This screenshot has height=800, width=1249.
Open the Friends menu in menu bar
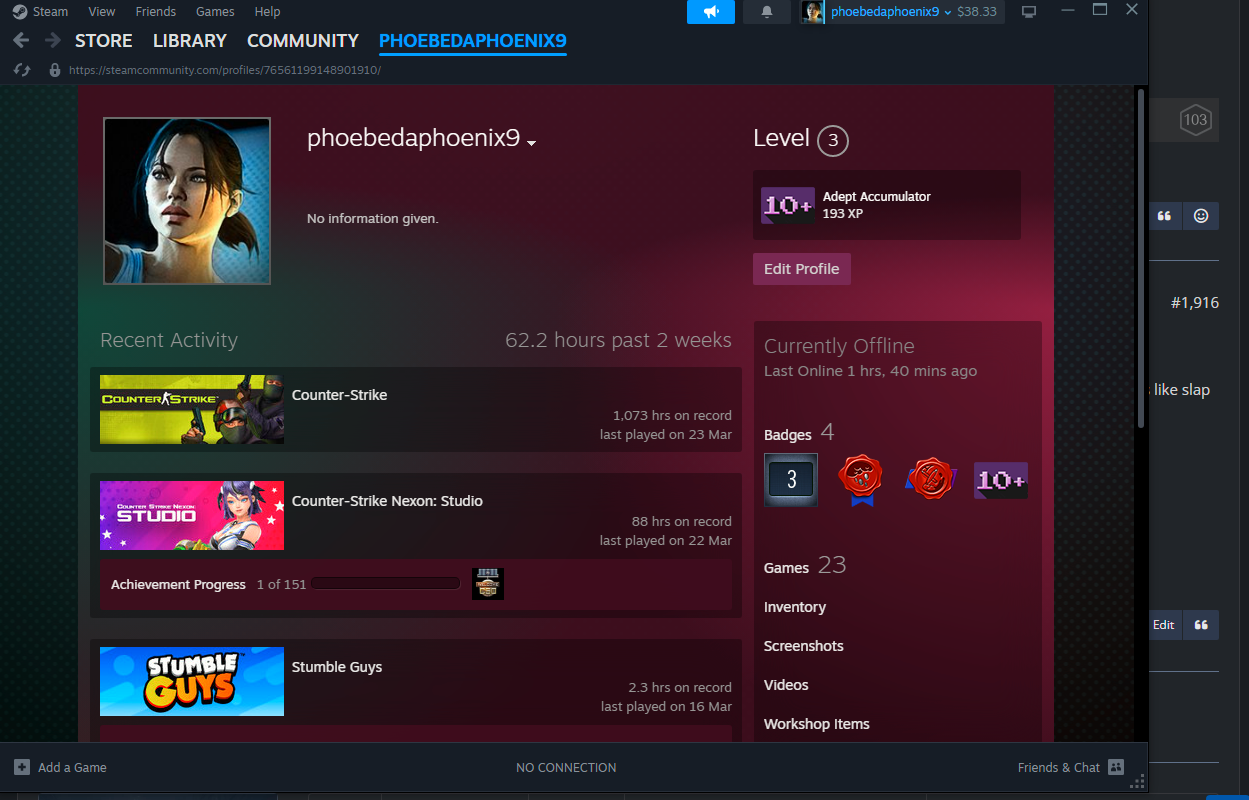(155, 12)
